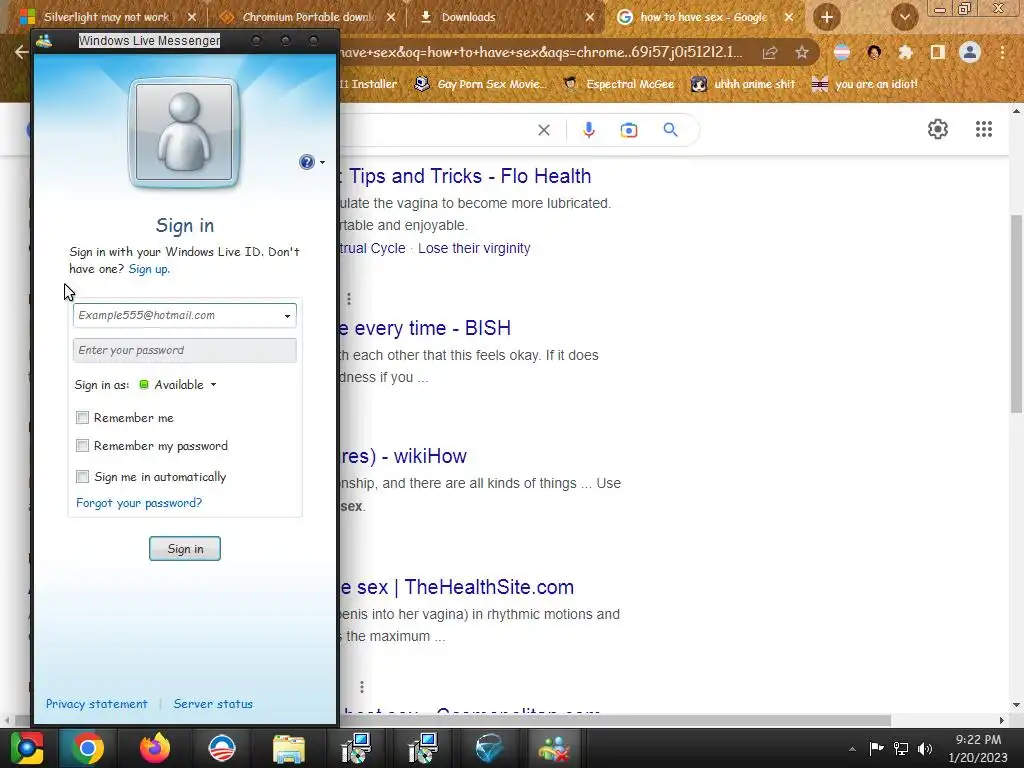Follow the Sign up link

click(x=149, y=269)
